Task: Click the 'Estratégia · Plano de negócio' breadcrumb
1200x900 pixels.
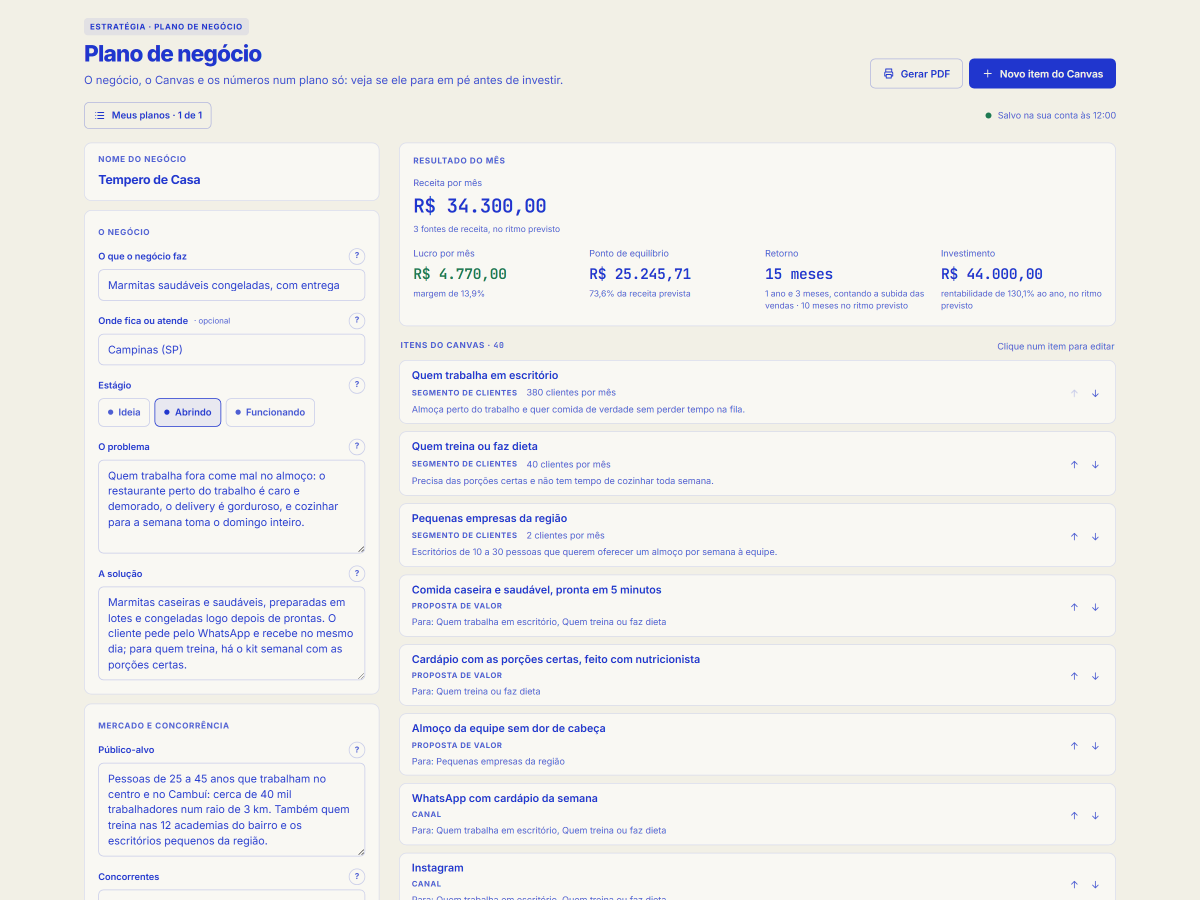Action: [x=166, y=27]
